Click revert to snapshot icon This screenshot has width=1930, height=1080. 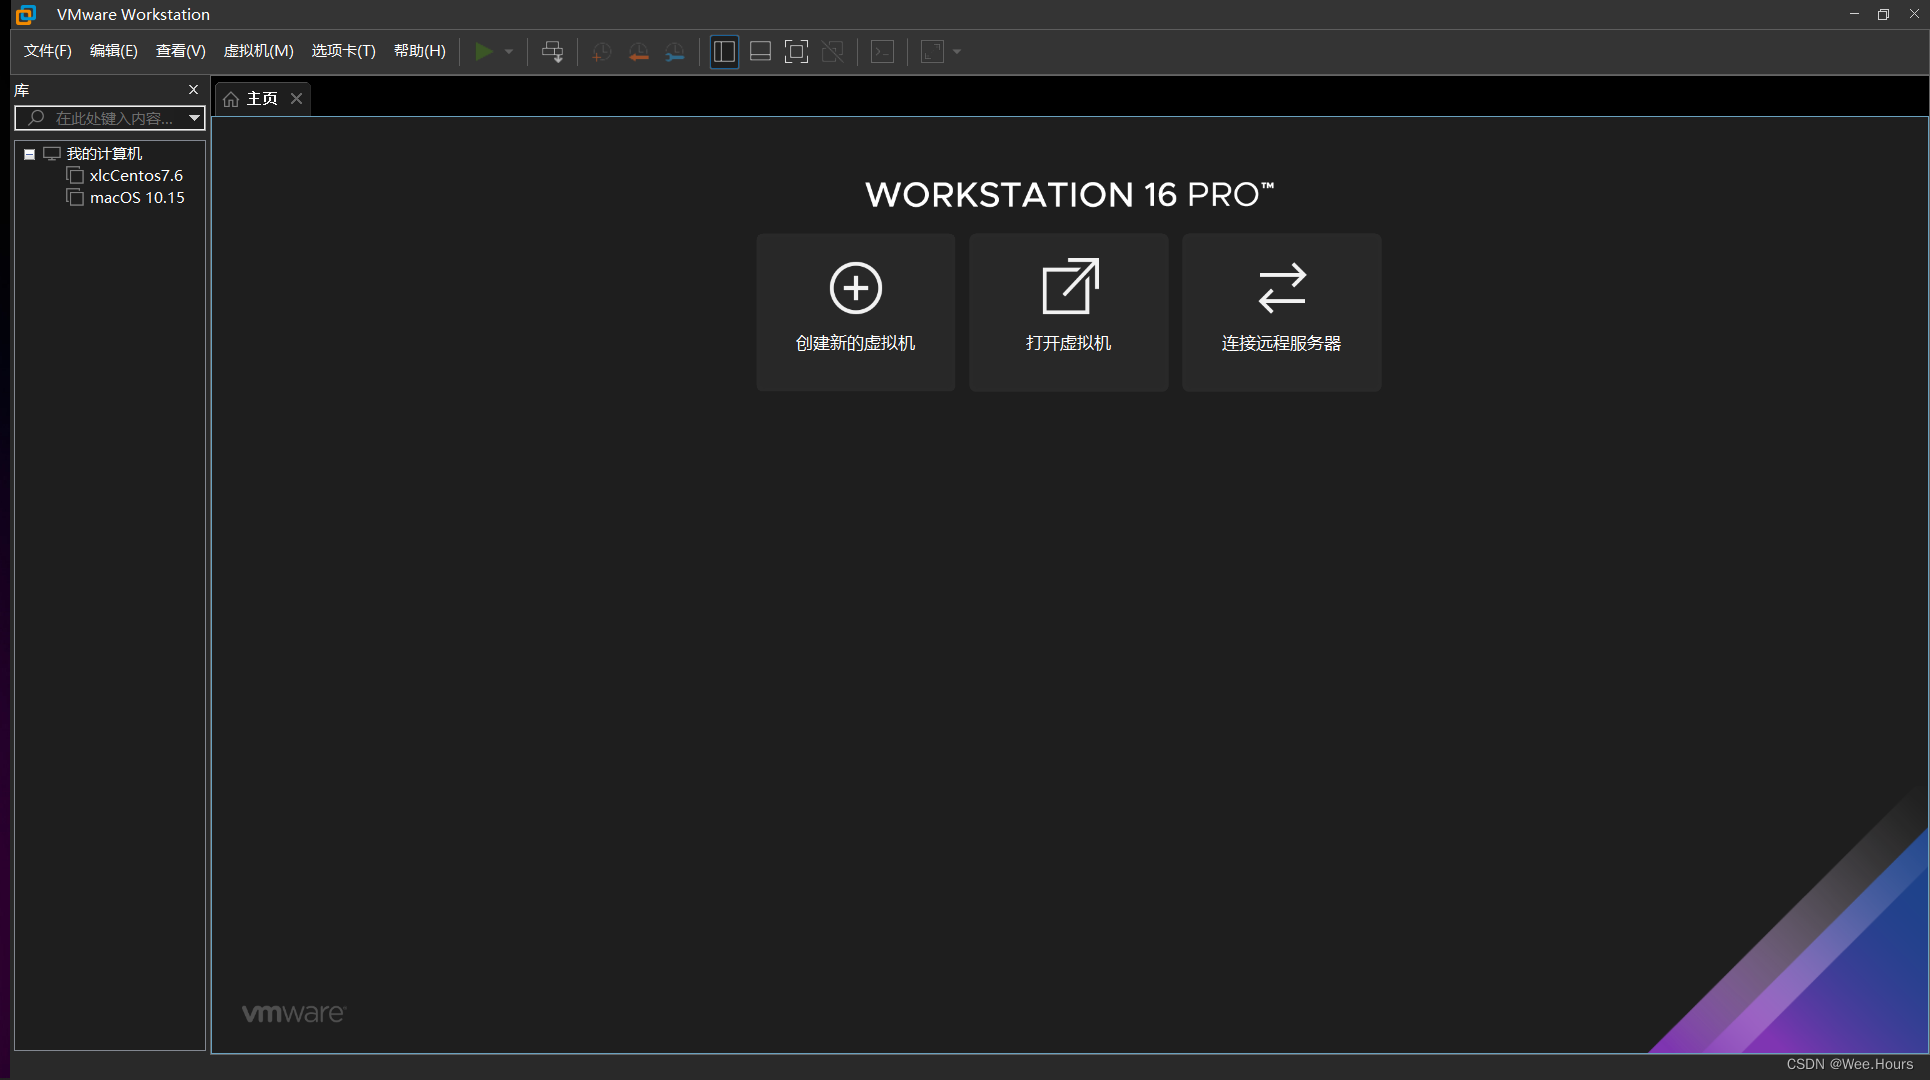[x=638, y=52]
